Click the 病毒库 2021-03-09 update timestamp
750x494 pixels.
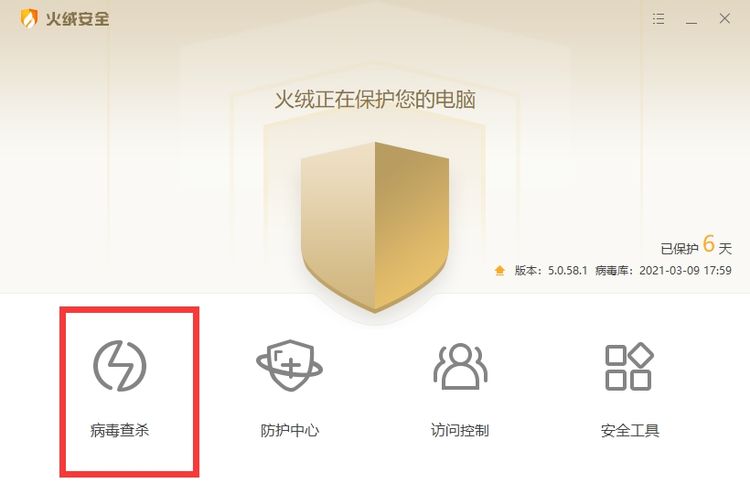tap(663, 271)
